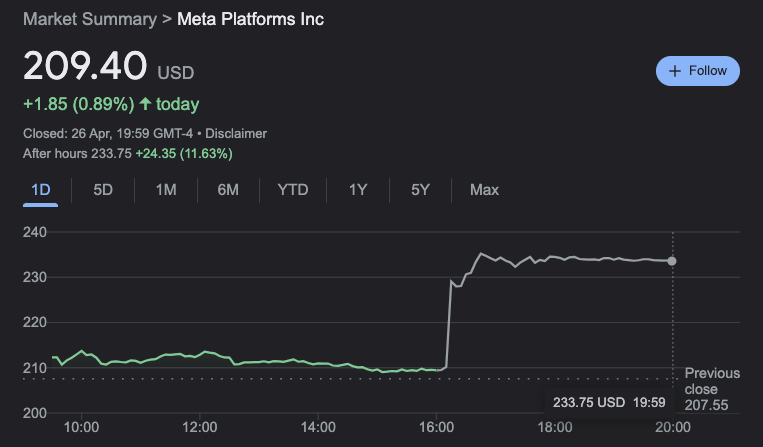Switch to 1Y chart view
This screenshot has width=763, height=447.
(x=358, y=190)
